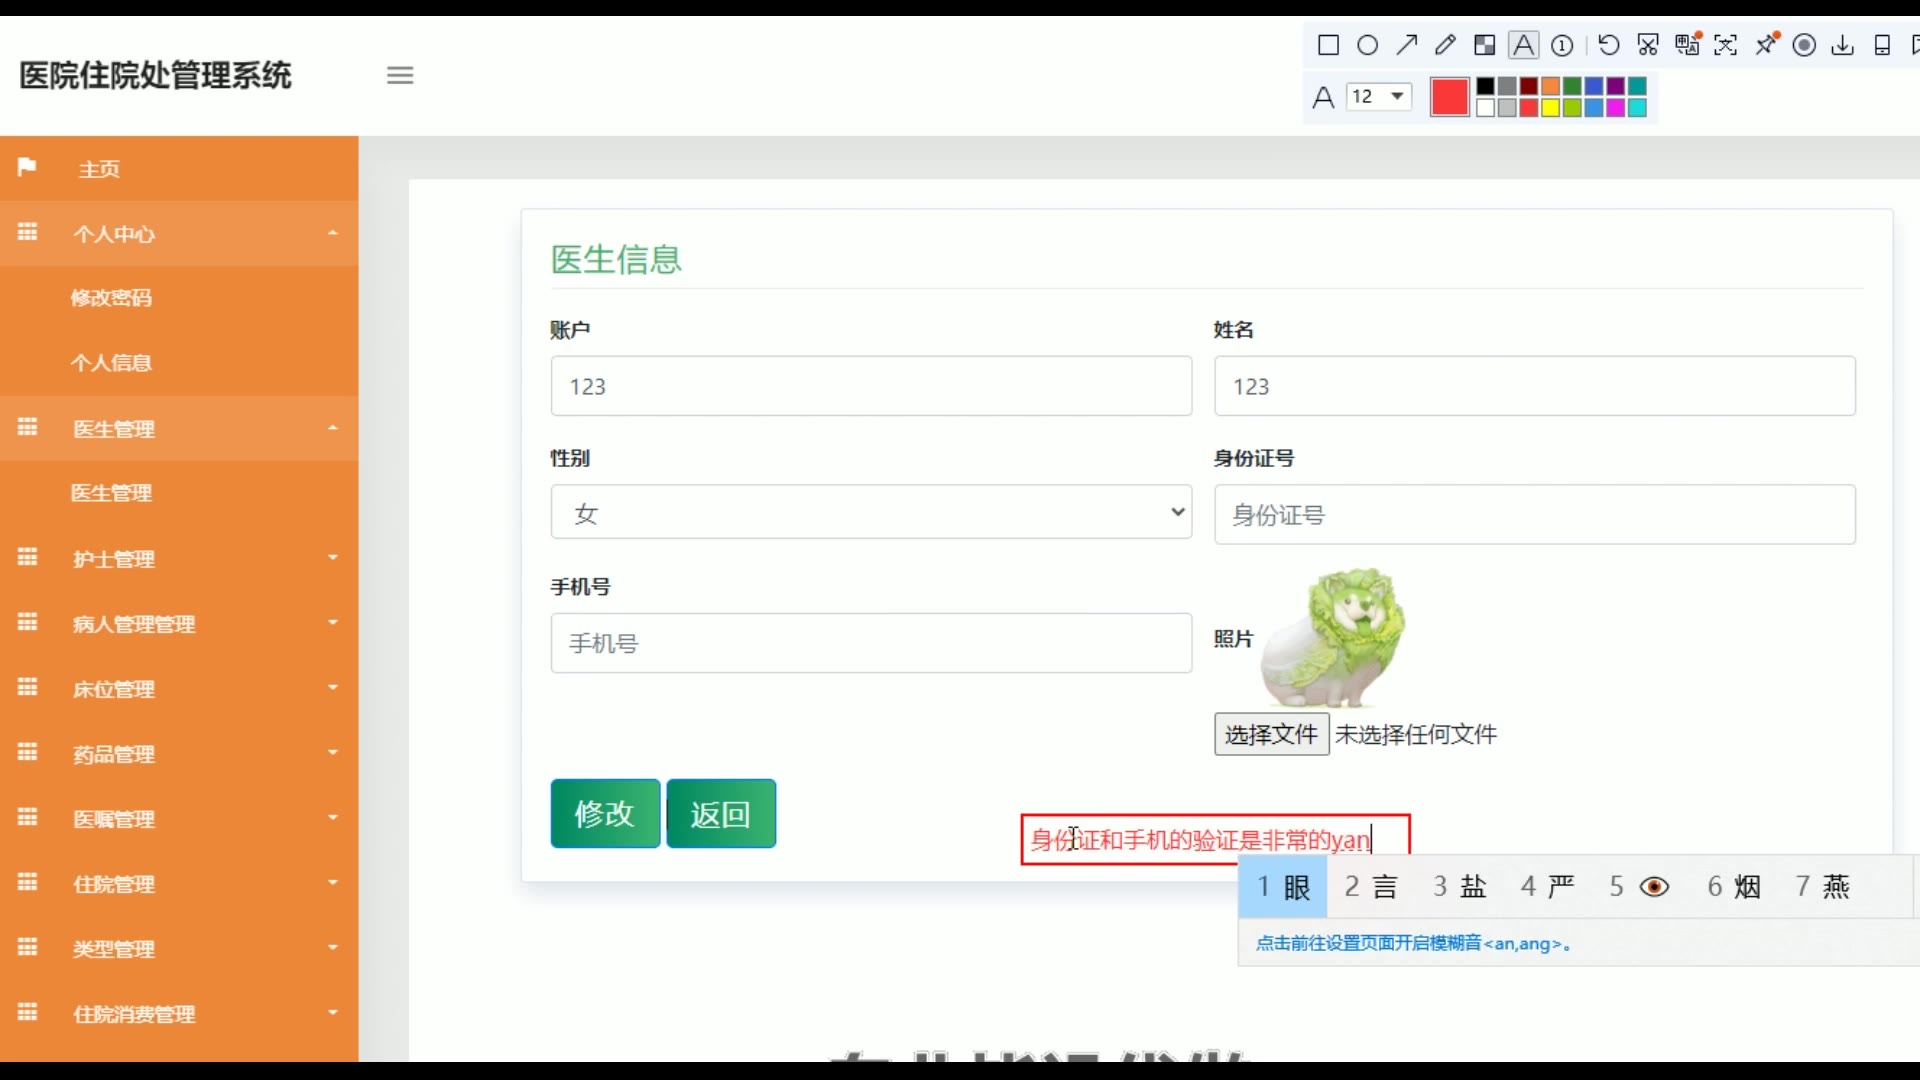1920x1080 pixels.
Task: Click the 修改 submit button
Action: click(x=604, y=814)
